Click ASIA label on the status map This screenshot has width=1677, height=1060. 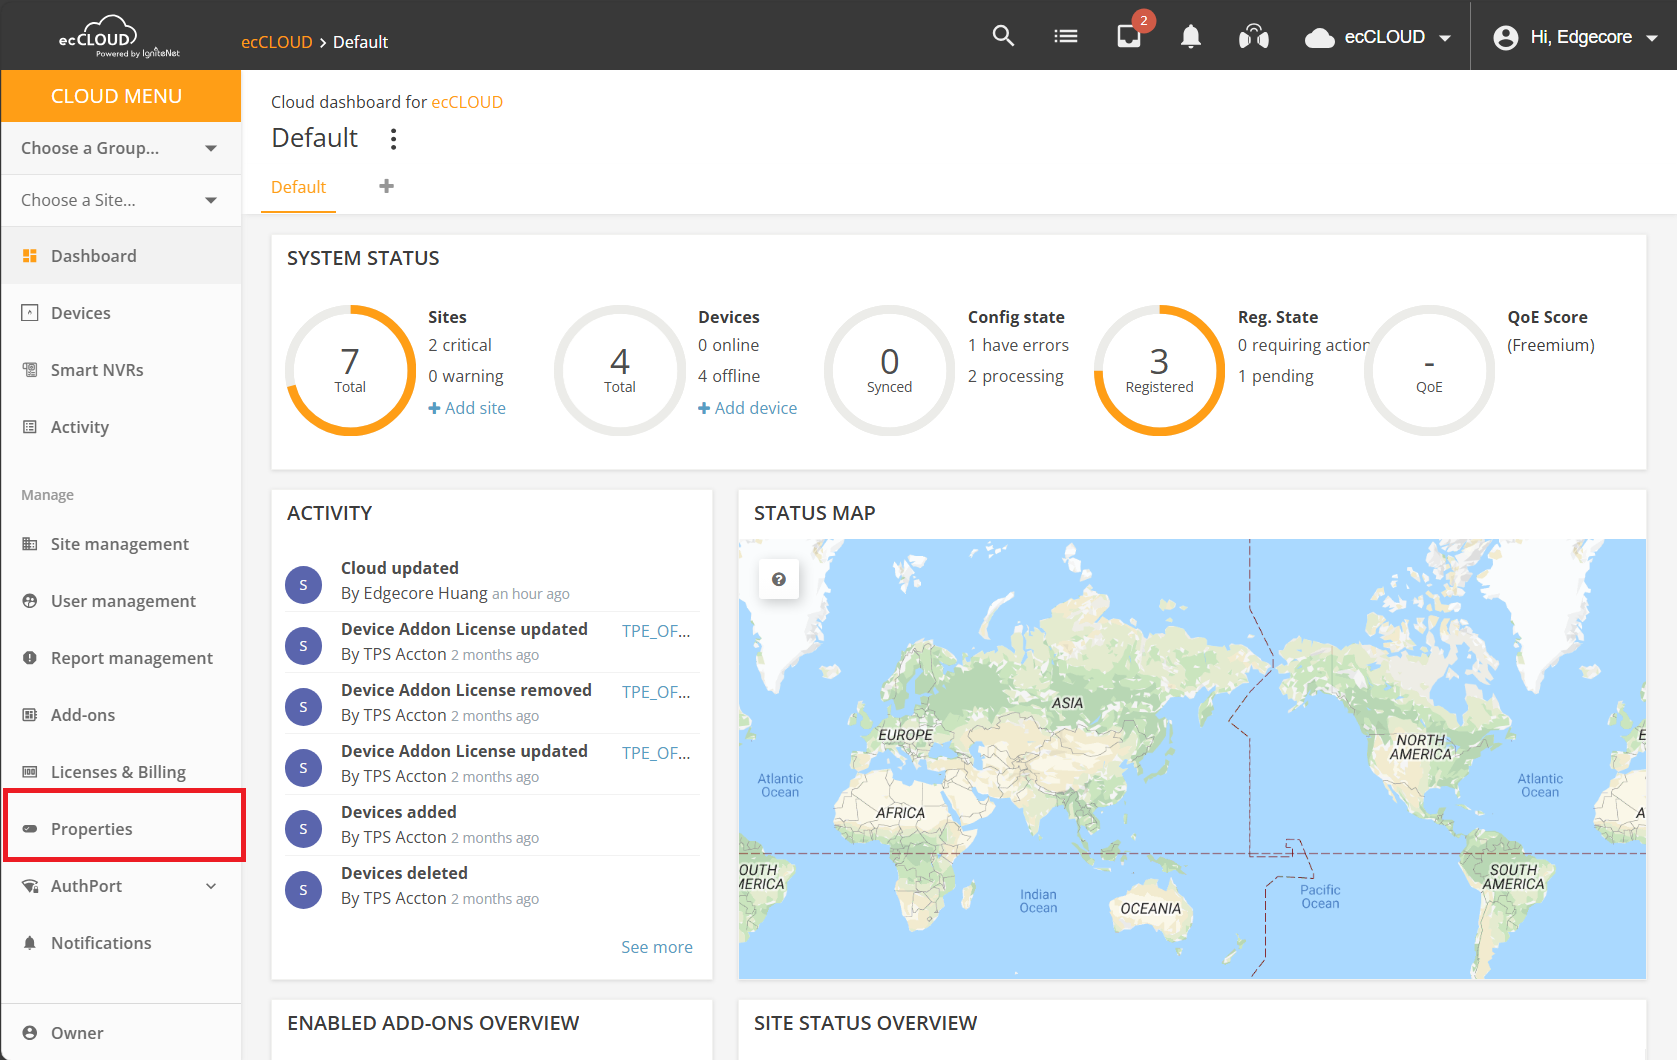click(x=1067, y=703)
